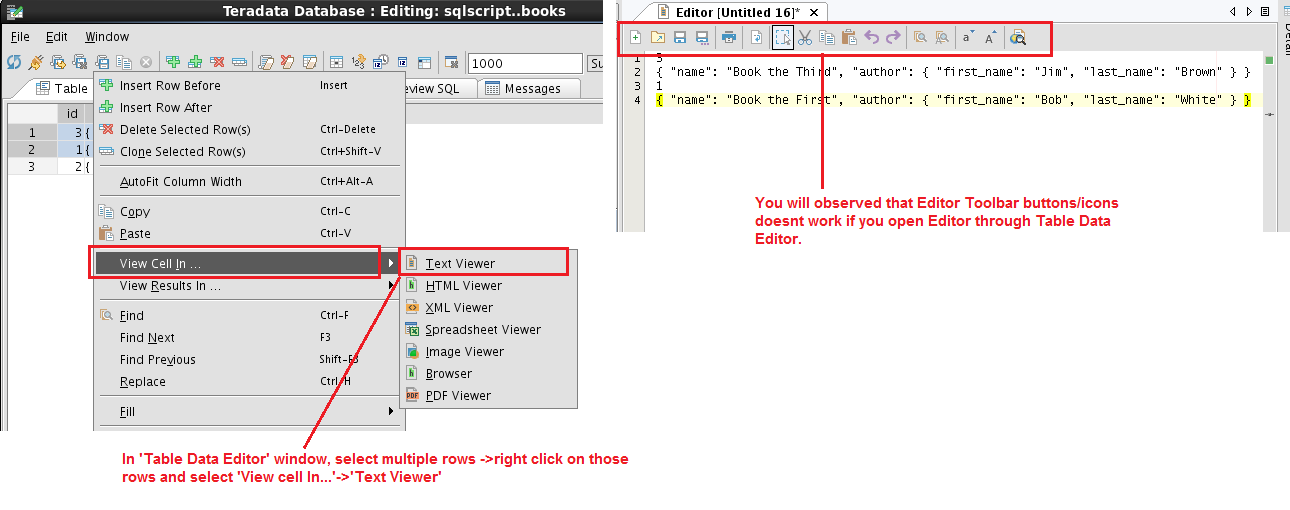Image resolution: width=1290 pixels, height=510 pixels.
Task: Open the File menu
Action: [x=20, y=37]
